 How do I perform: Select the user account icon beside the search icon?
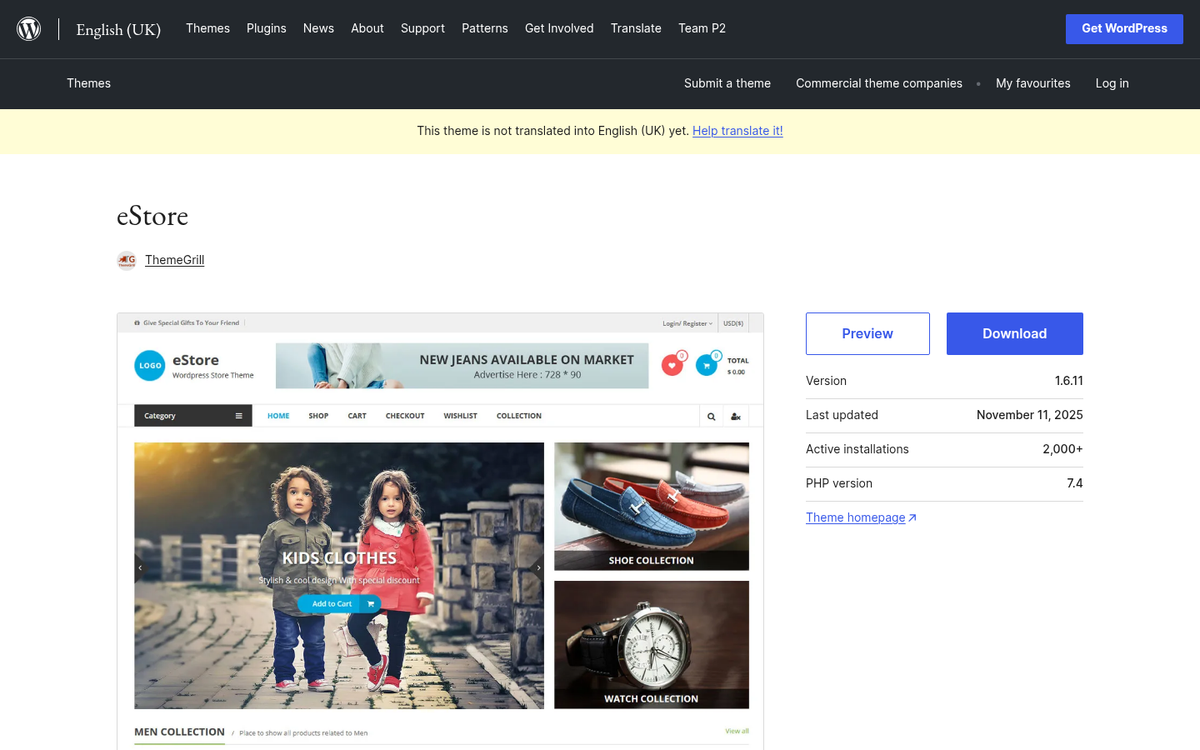736,415
